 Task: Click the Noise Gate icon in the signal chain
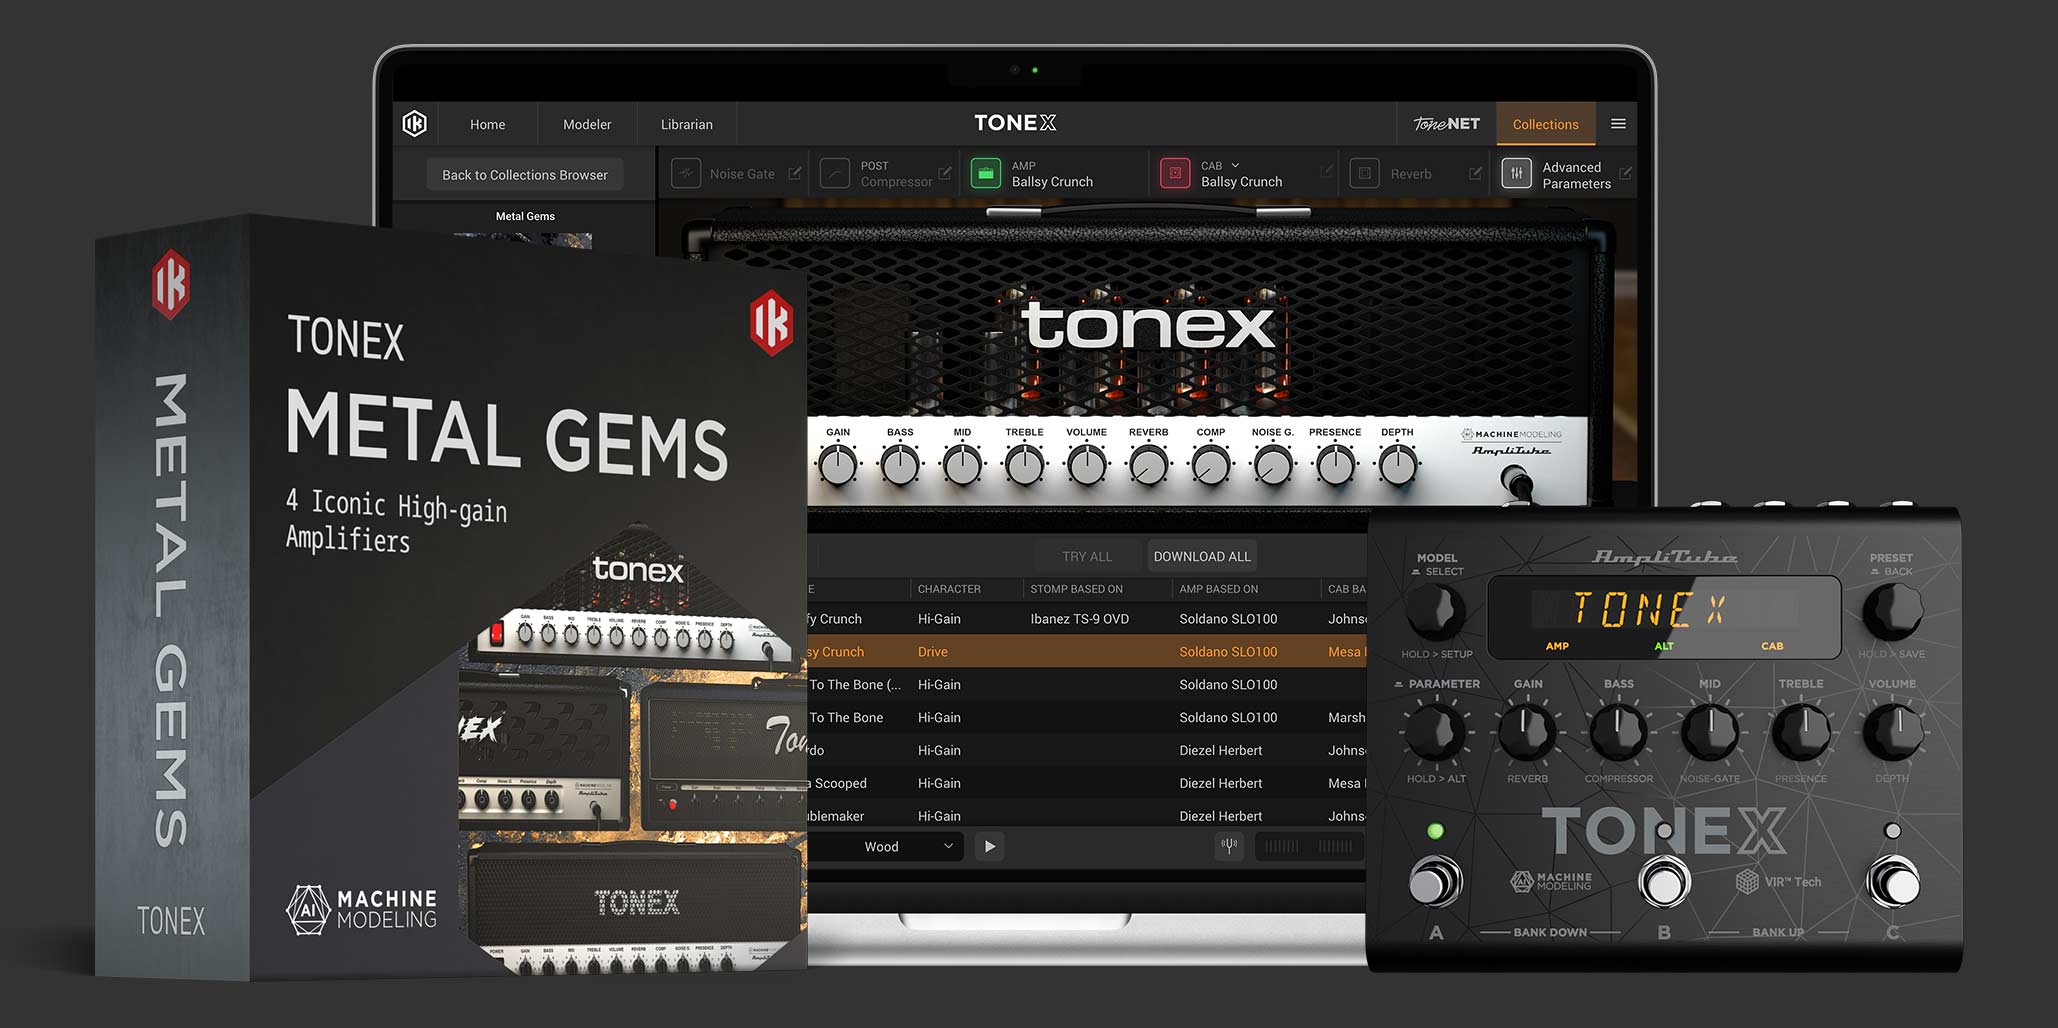pos(685,173)
